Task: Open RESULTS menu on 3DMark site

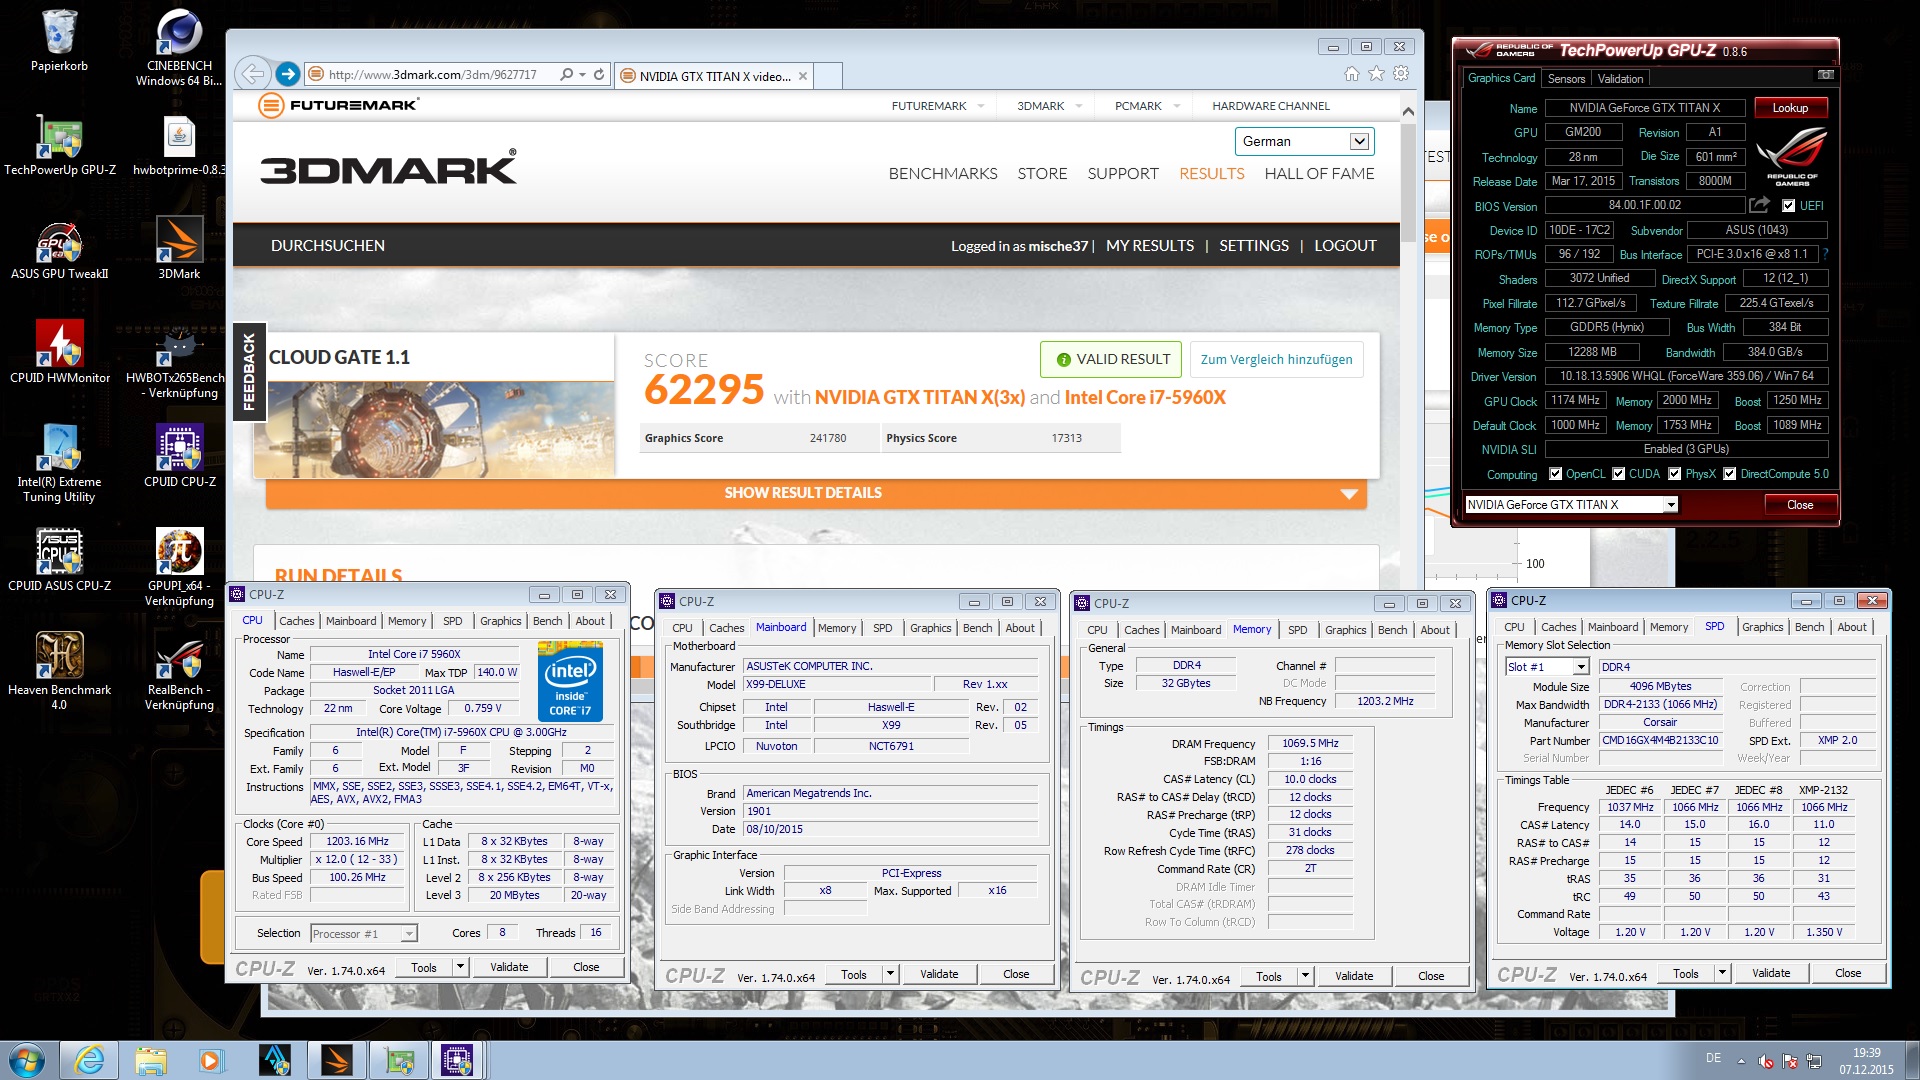Action: (1211, 173)
